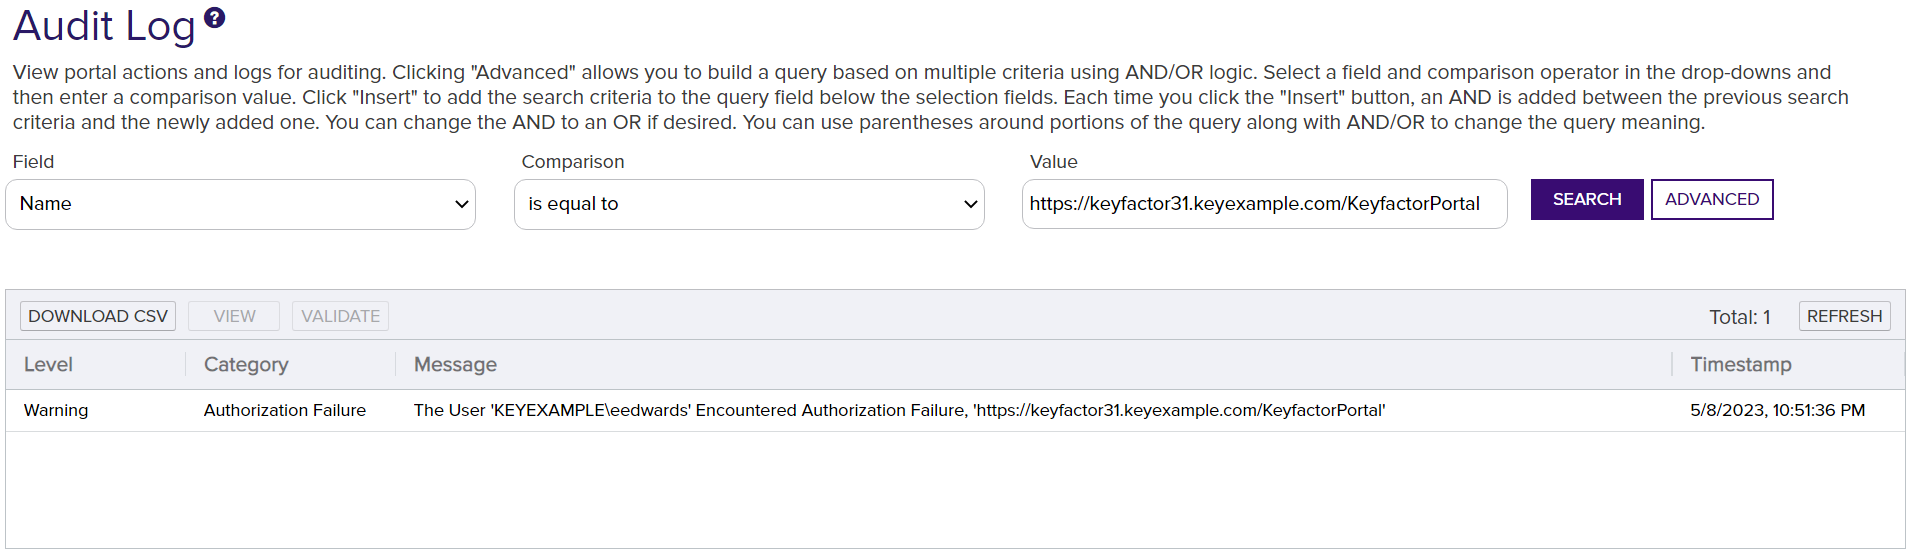Viewport: 1907px width, 550px height.
Task: Select the eedwards authorization failure message
Action: tap(899, 410)
